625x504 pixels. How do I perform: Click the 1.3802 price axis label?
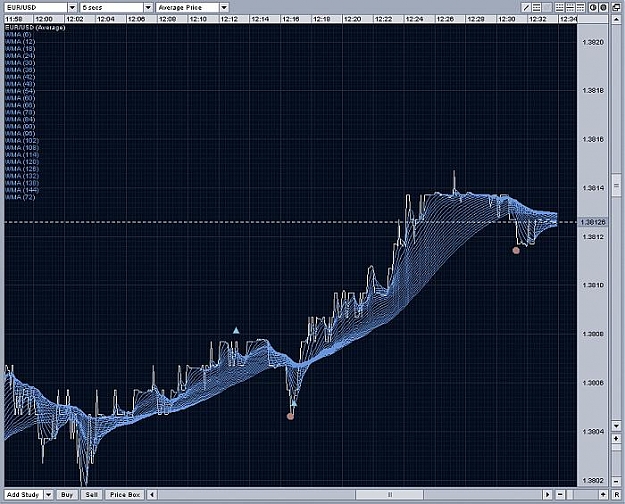tap(593, 480)
